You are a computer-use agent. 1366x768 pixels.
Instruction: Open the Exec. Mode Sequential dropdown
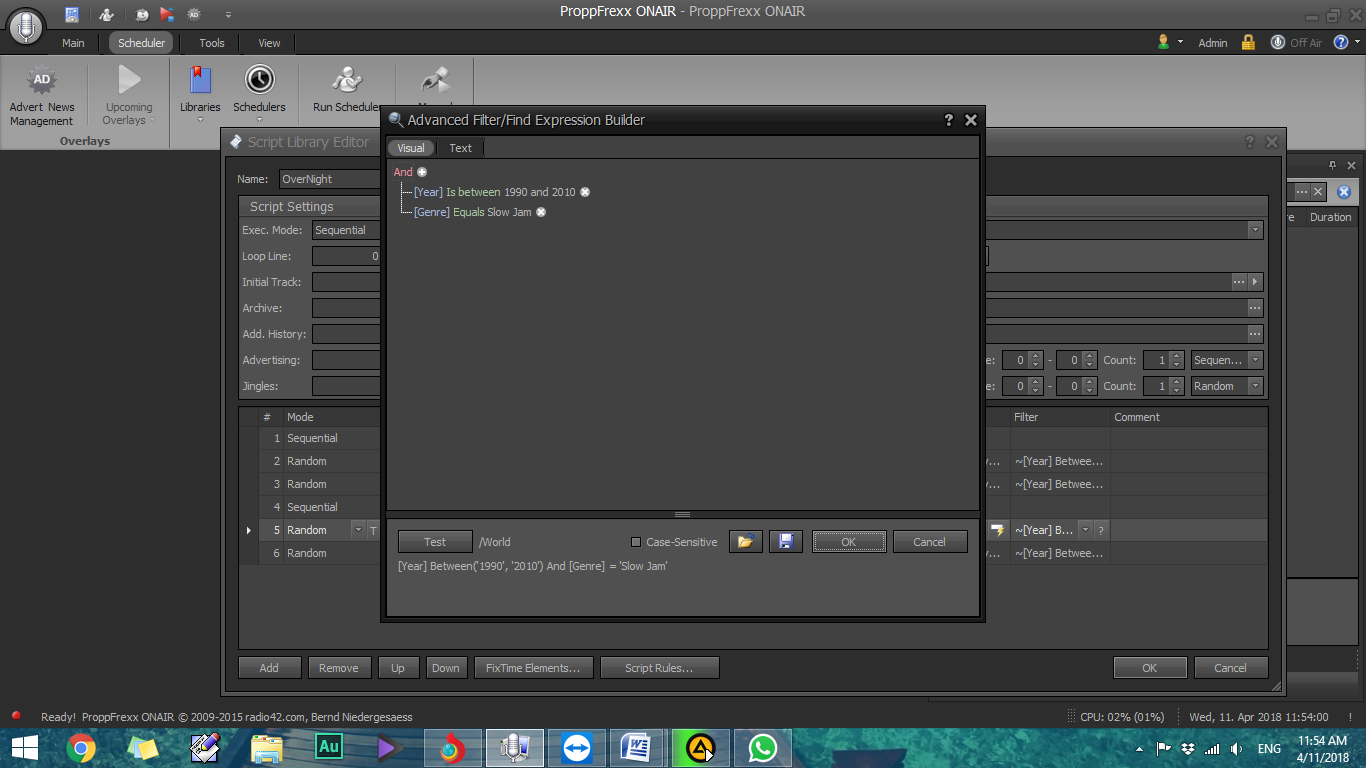[x=346, y=230]
